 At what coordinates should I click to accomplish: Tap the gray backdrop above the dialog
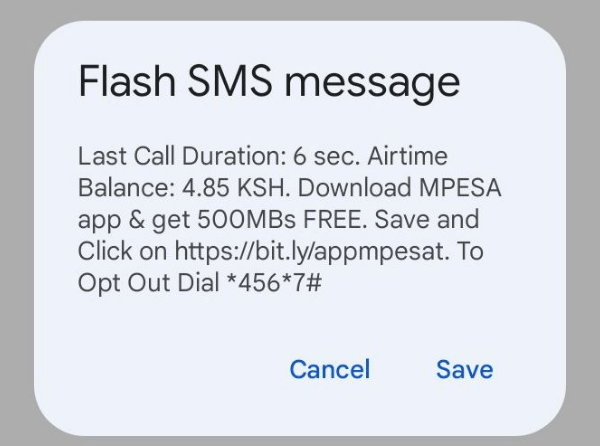[x=300, y=10]
